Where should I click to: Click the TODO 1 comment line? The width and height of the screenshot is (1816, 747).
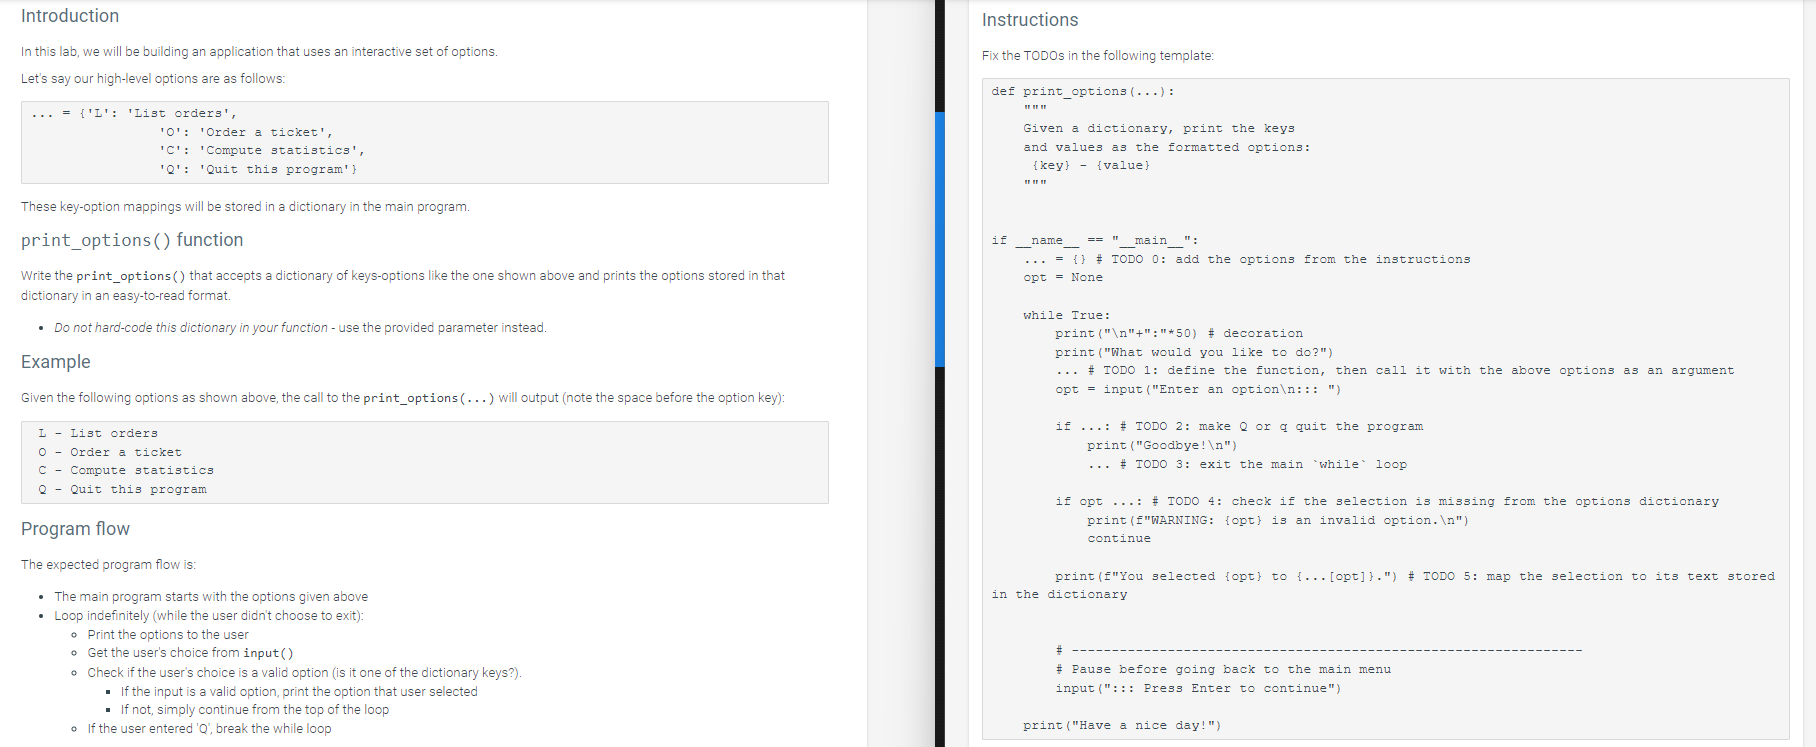[1395, 370]
